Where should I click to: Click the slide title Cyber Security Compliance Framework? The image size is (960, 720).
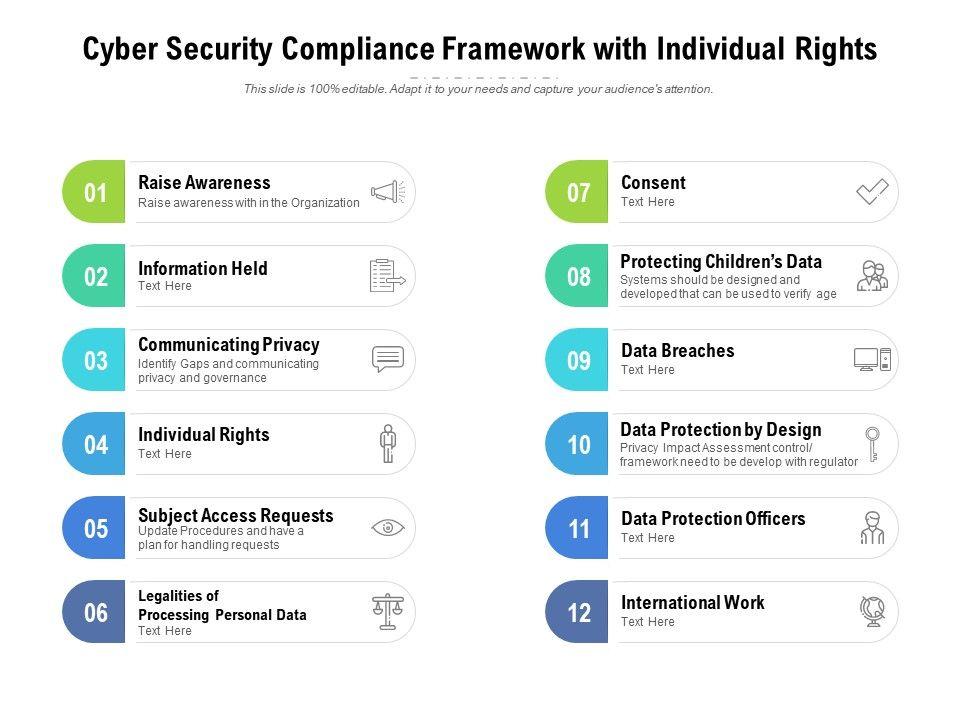(x=480, y=49)
